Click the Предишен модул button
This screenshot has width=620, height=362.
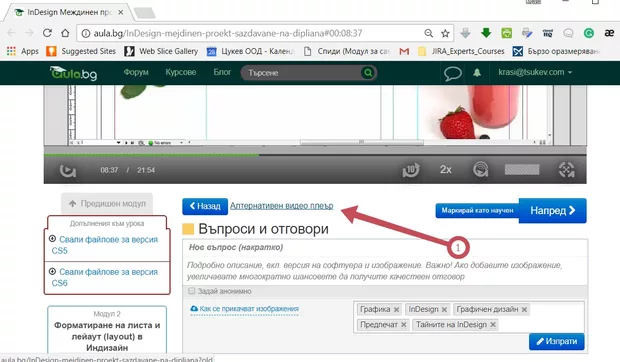tap(107, 204)
